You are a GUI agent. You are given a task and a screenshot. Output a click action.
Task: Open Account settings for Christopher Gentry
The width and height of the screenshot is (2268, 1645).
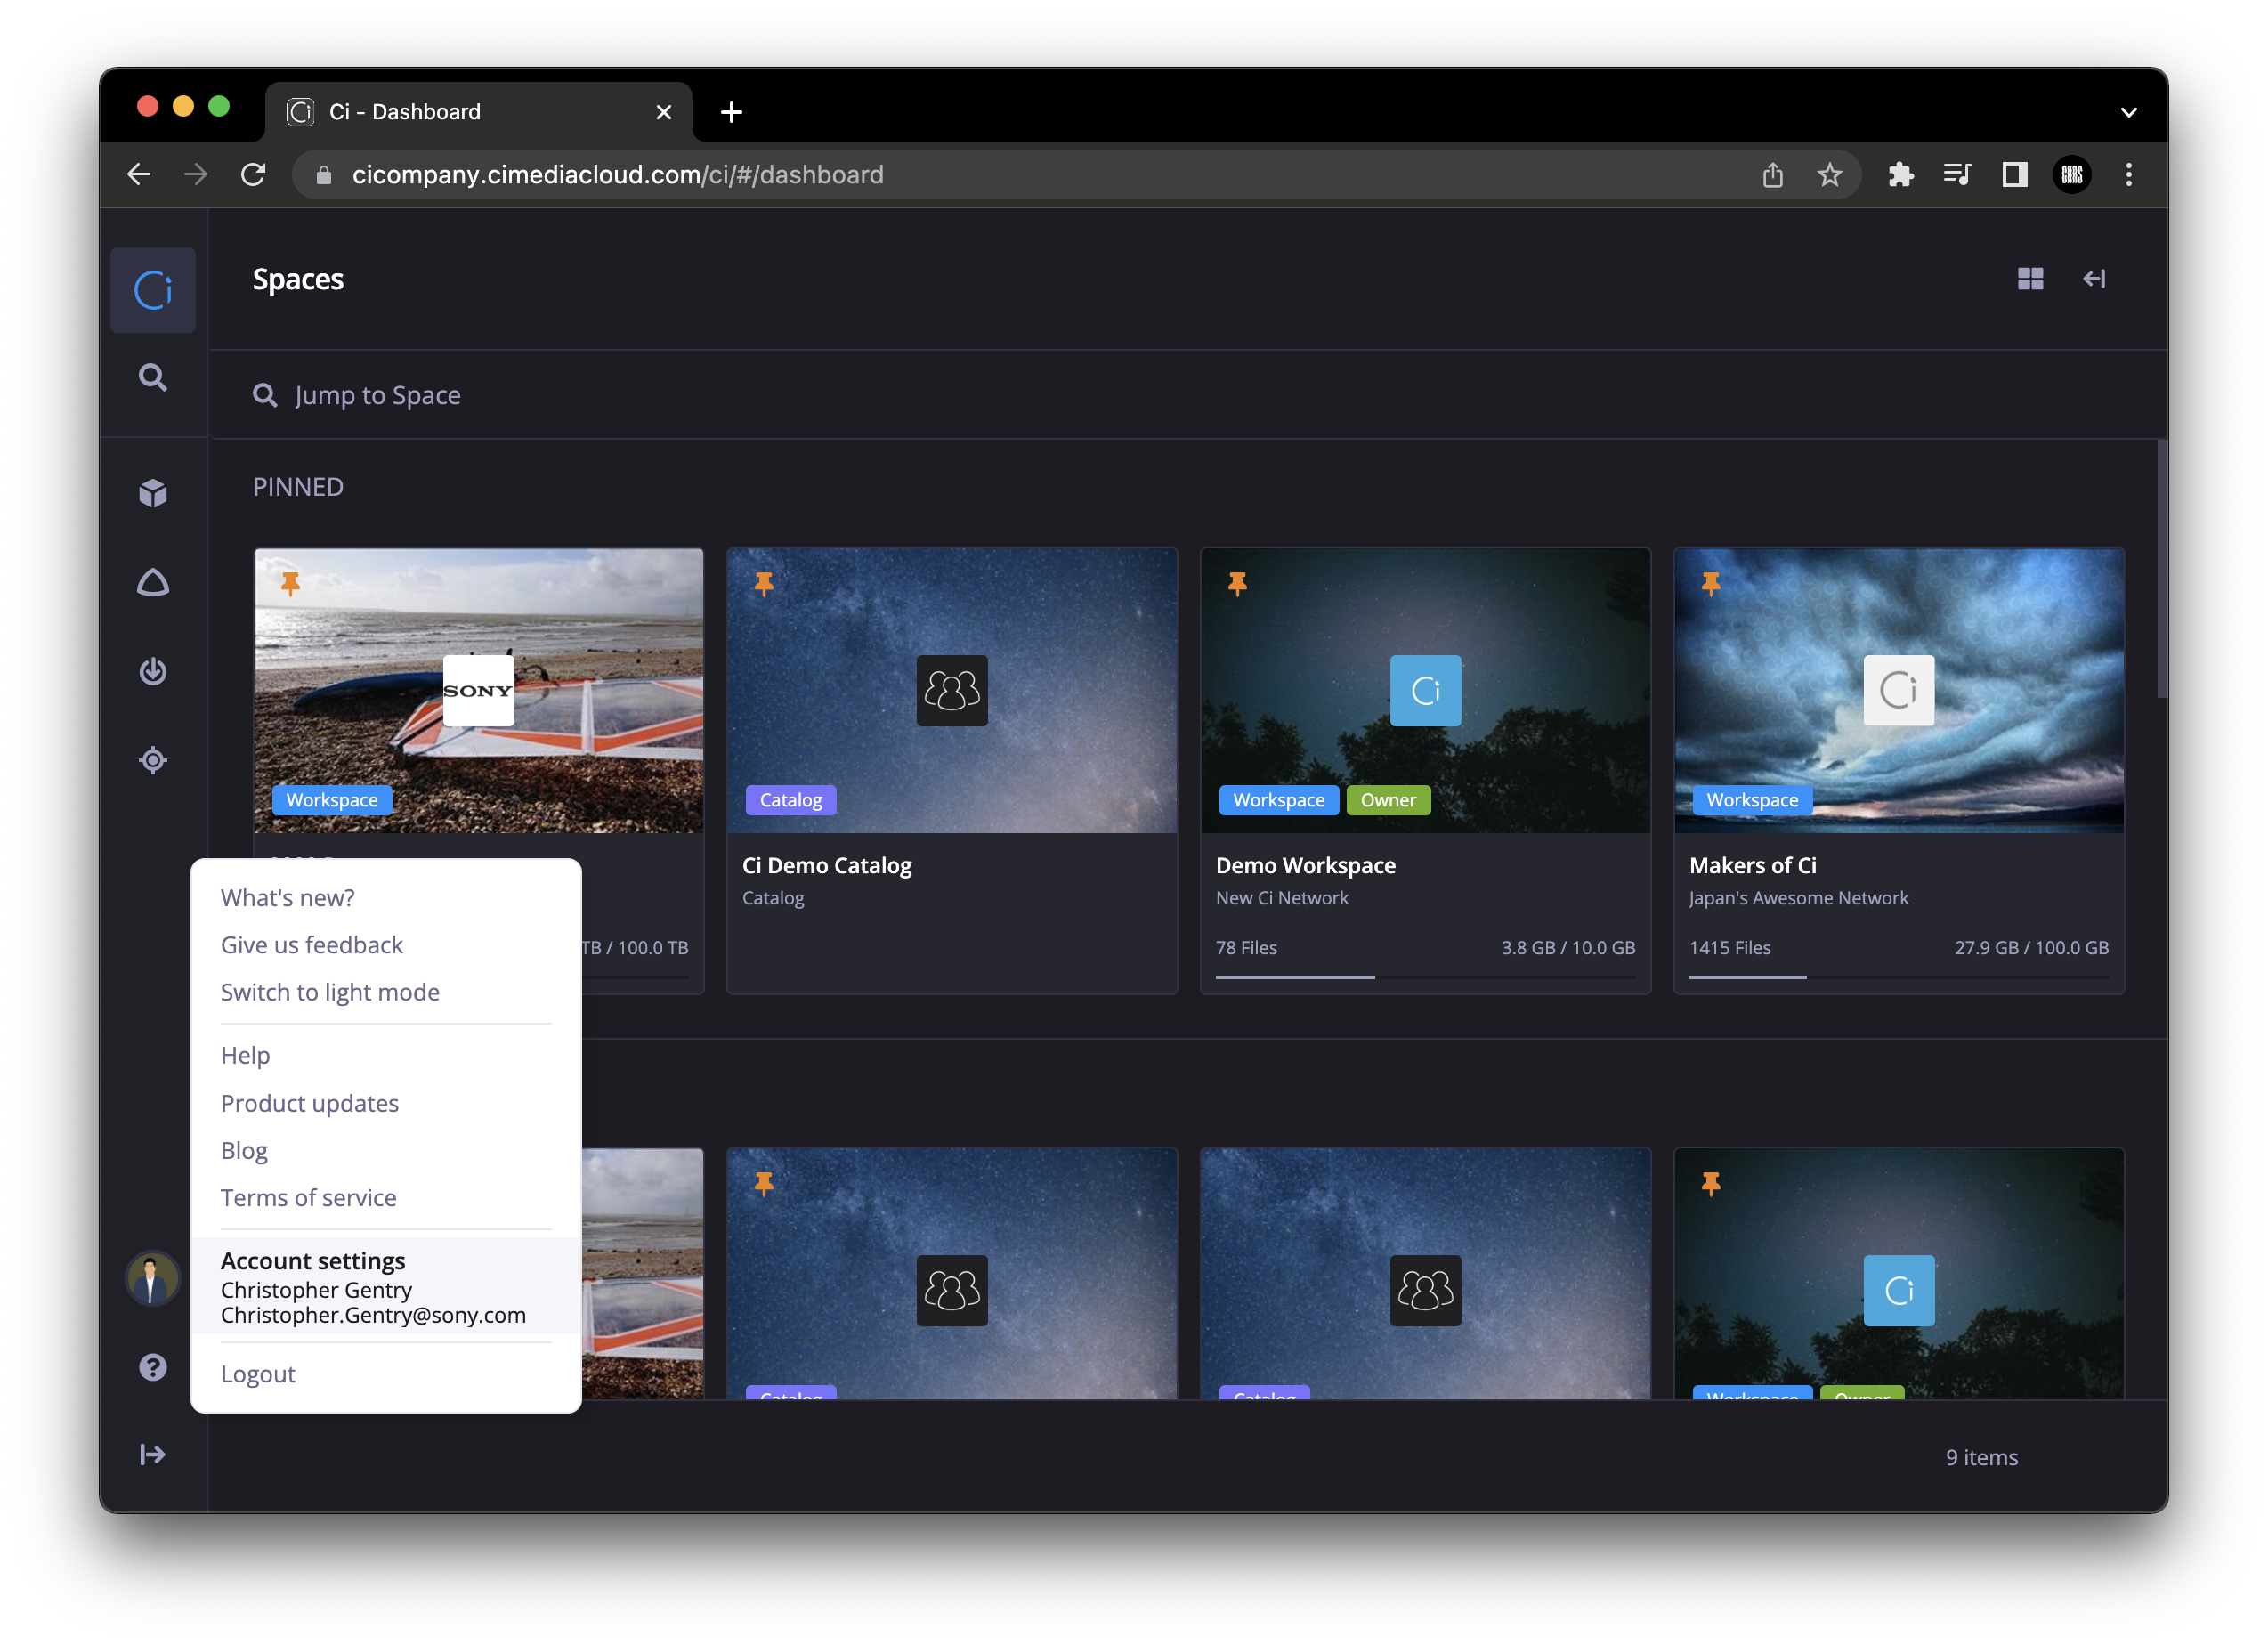pyautogui.click(x=386, y=1286)
